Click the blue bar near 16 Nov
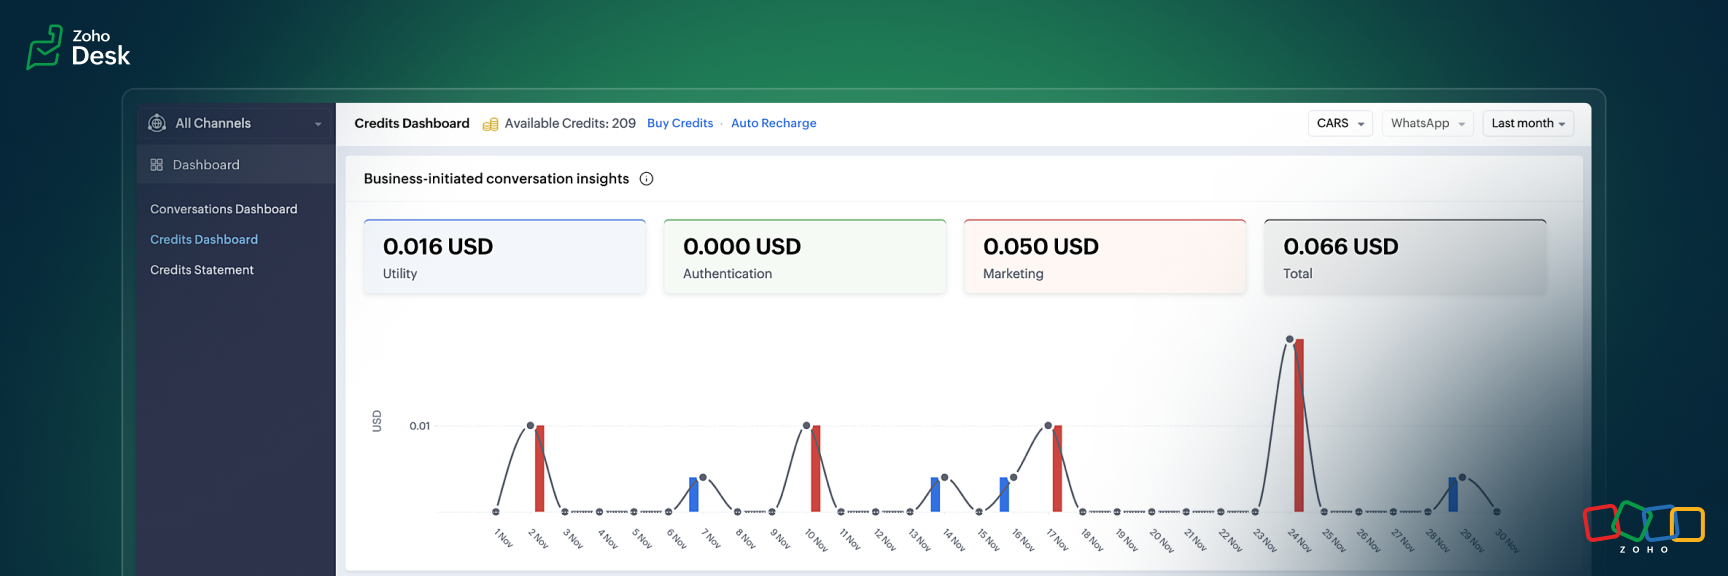 (1004, 495)
